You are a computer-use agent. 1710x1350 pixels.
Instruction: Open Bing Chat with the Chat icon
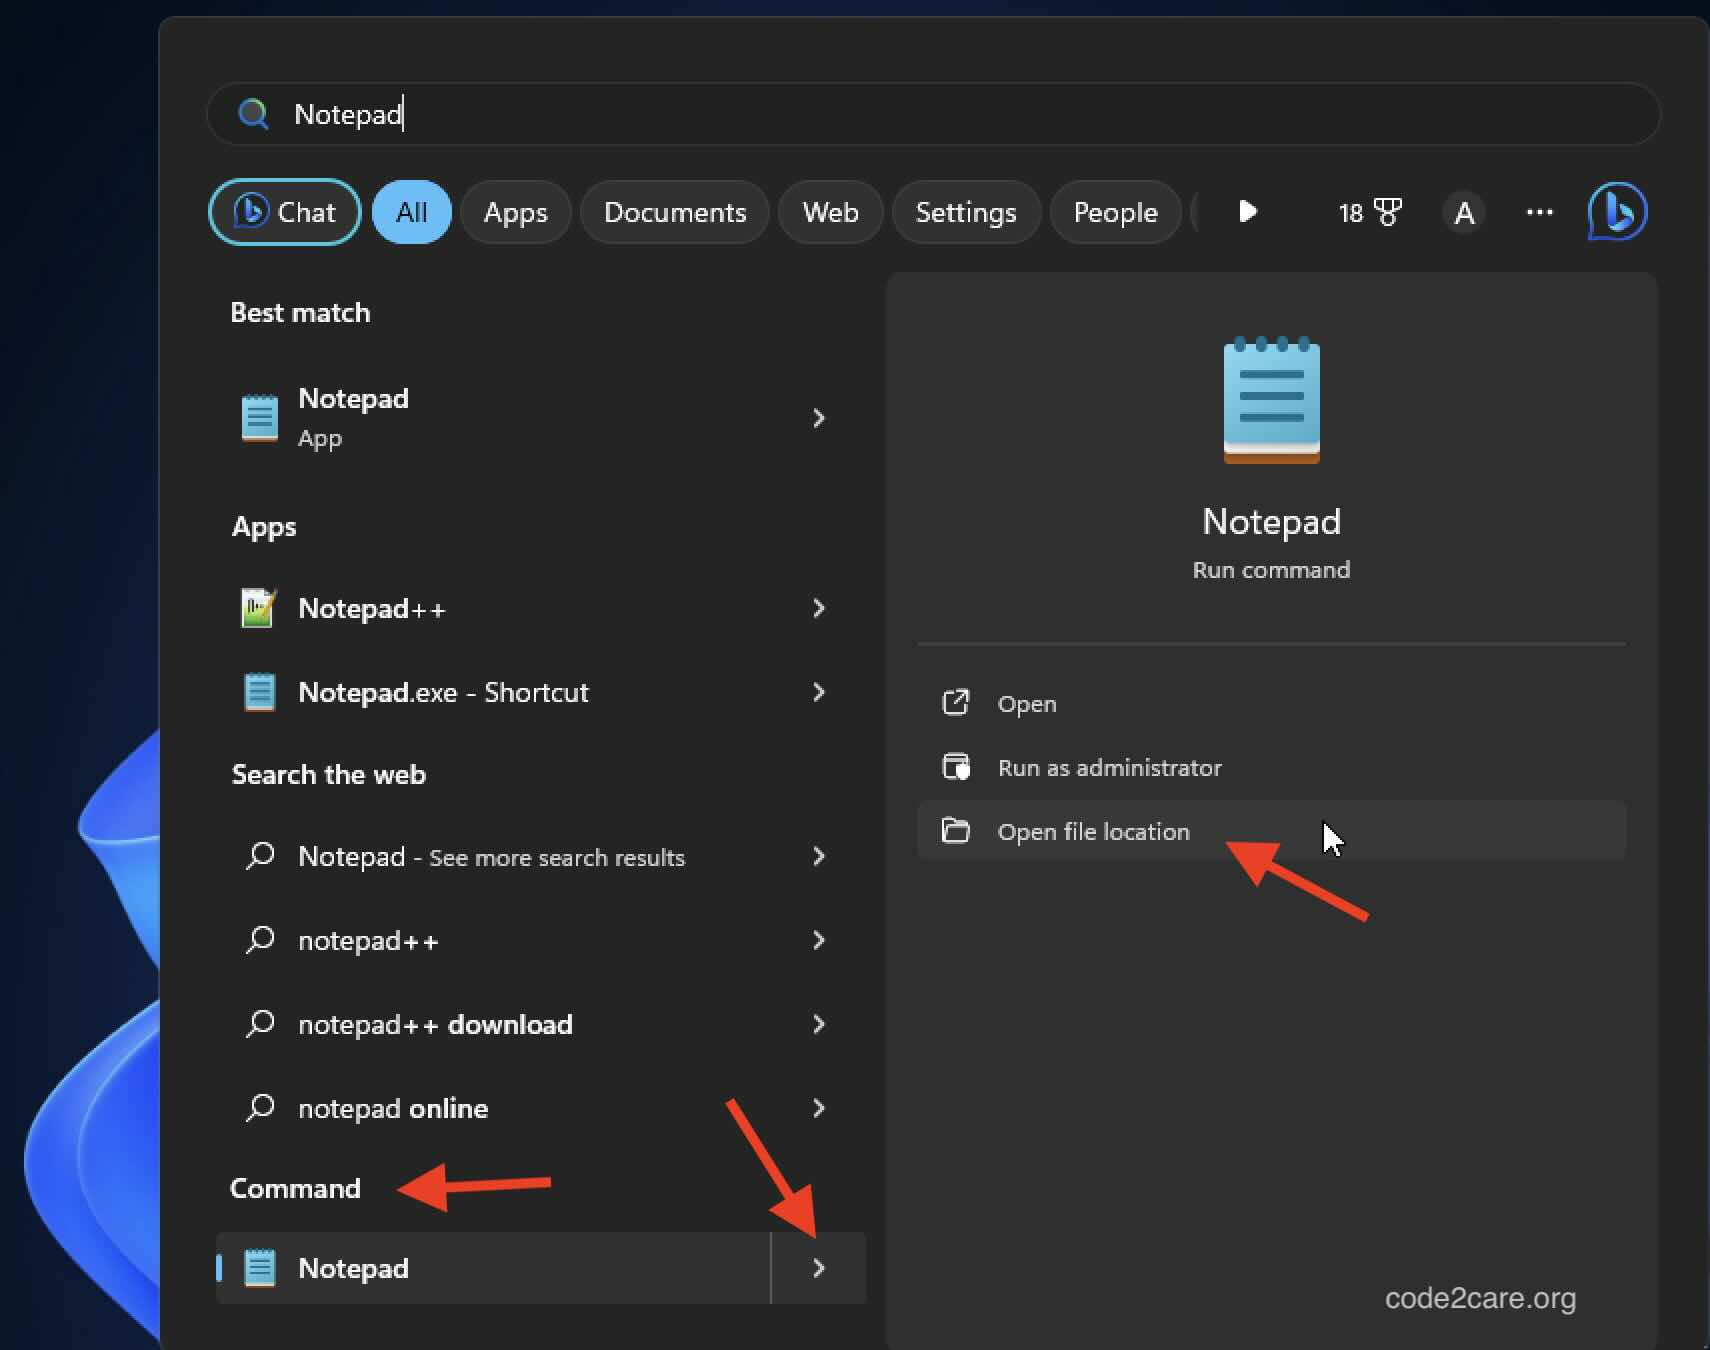[x=284, y=212]
